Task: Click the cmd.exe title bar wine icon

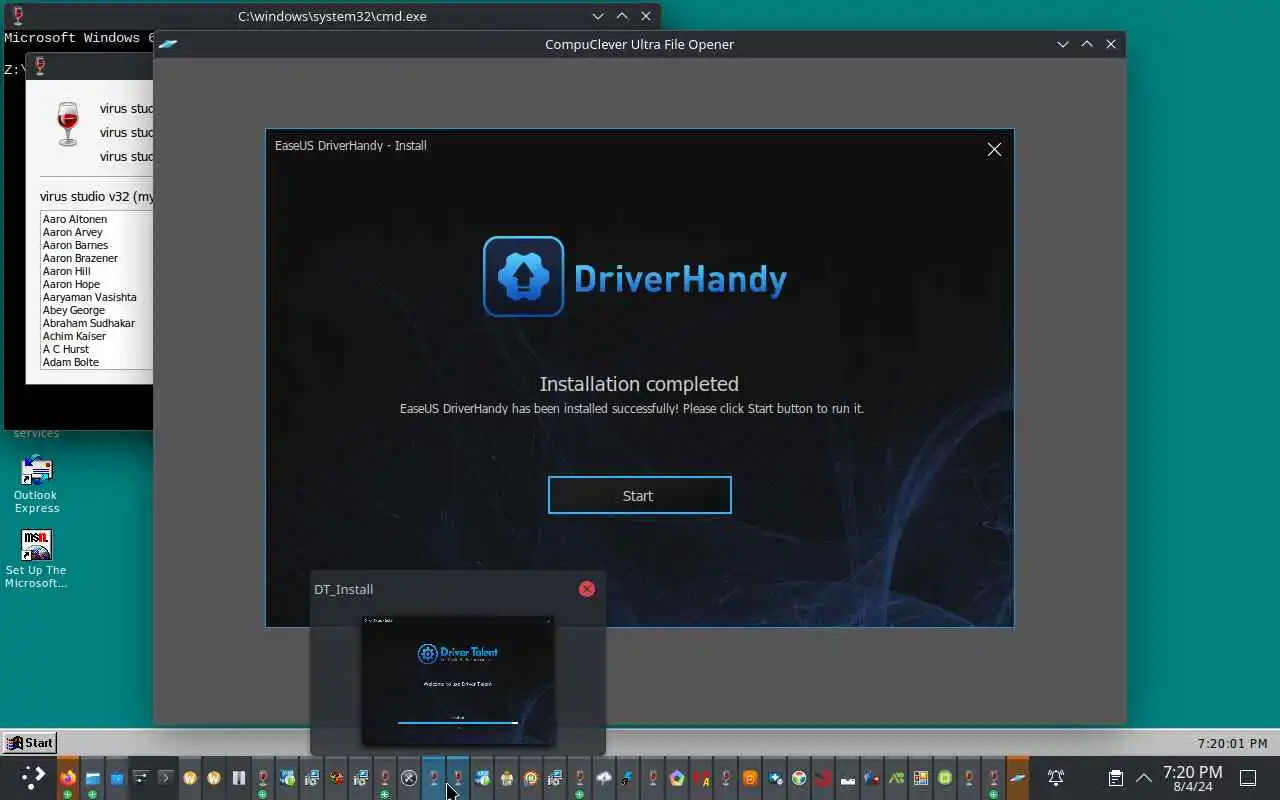Action: pos(18,16)
